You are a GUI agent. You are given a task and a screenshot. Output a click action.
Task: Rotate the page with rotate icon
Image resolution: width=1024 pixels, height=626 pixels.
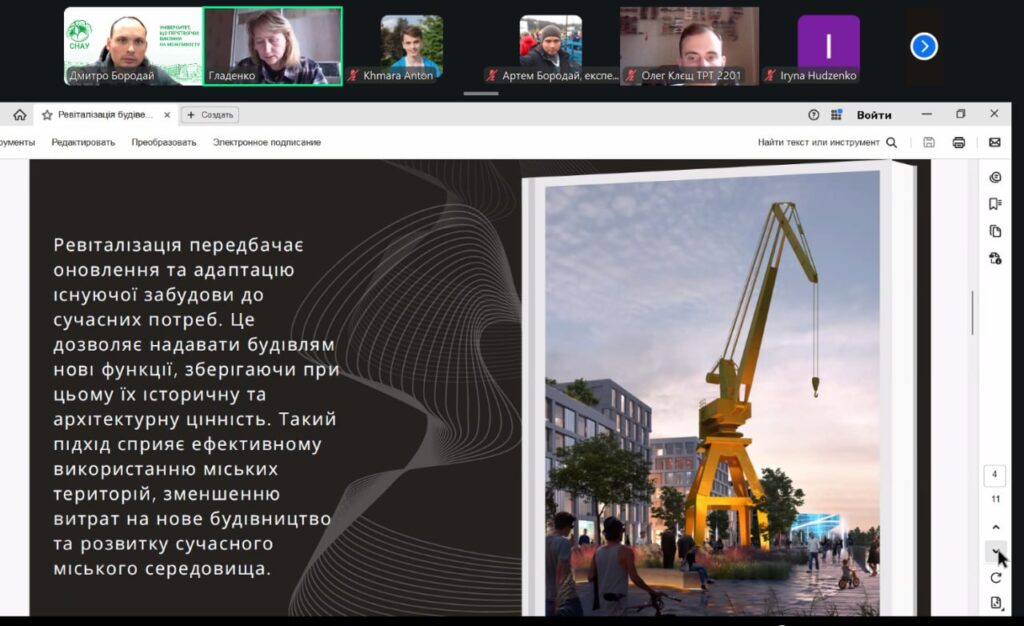click(x=995, y=578)
